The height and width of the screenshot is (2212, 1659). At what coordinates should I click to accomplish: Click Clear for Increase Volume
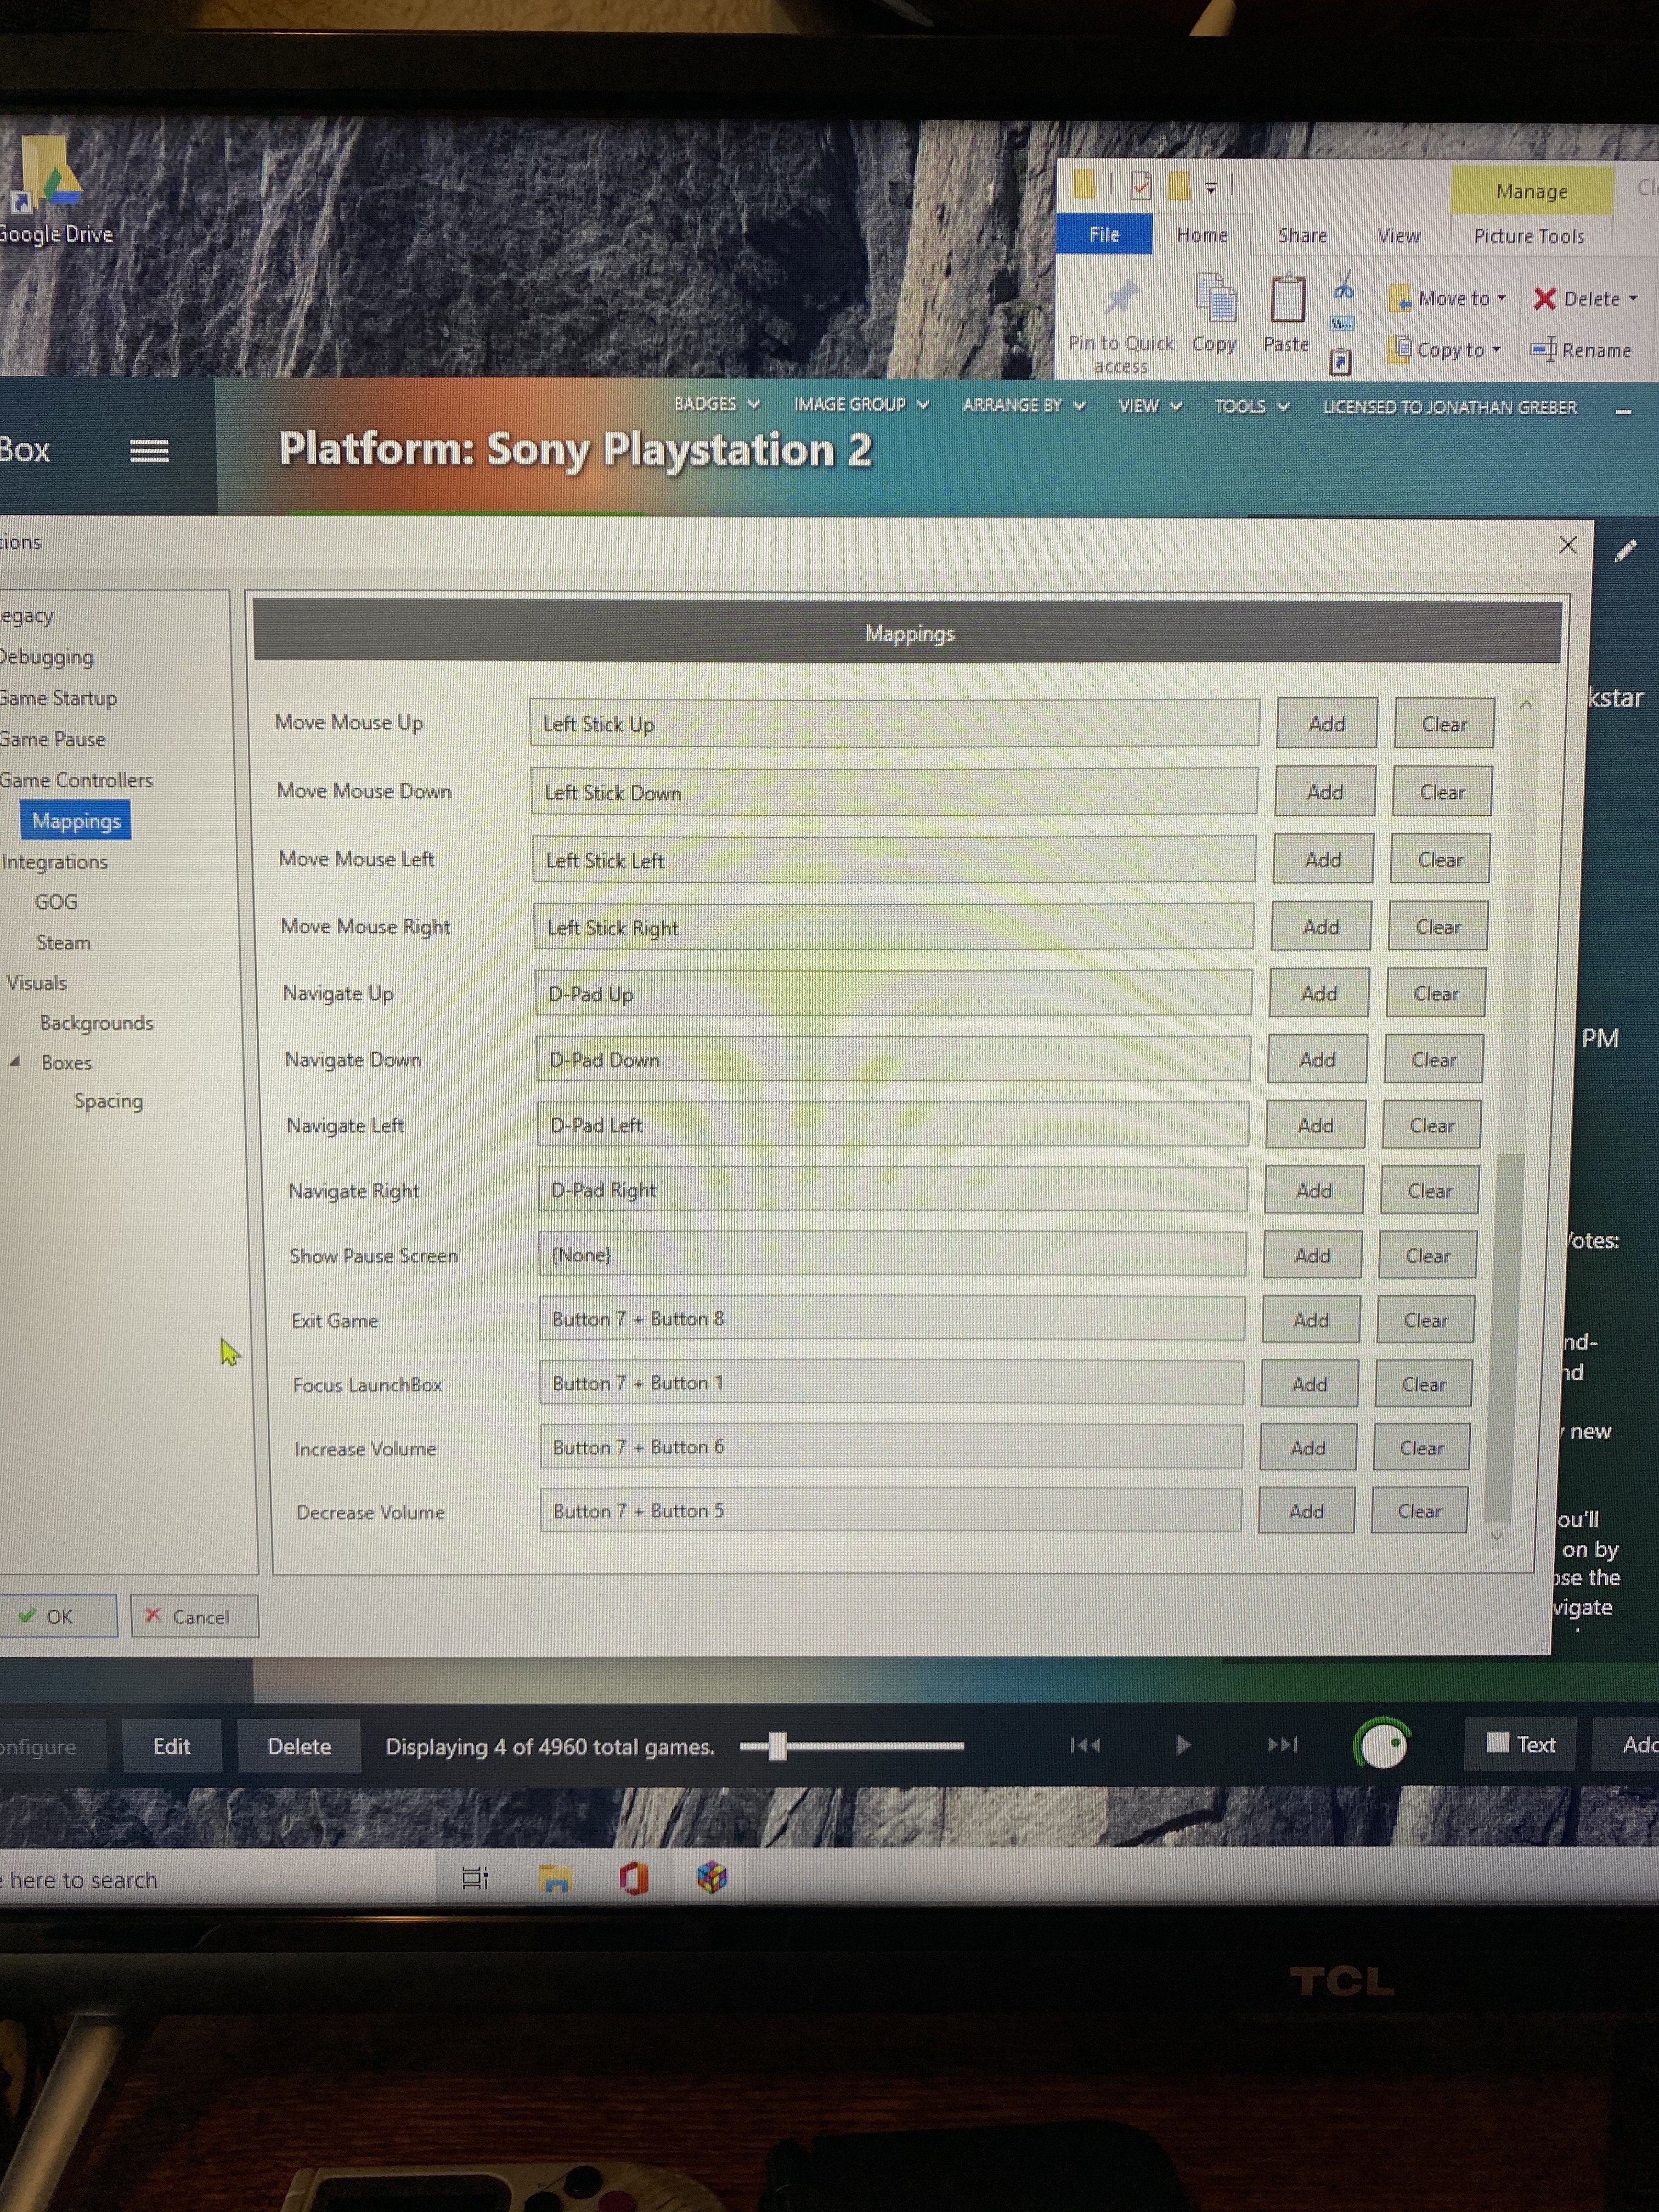tap(1421, 1447)
